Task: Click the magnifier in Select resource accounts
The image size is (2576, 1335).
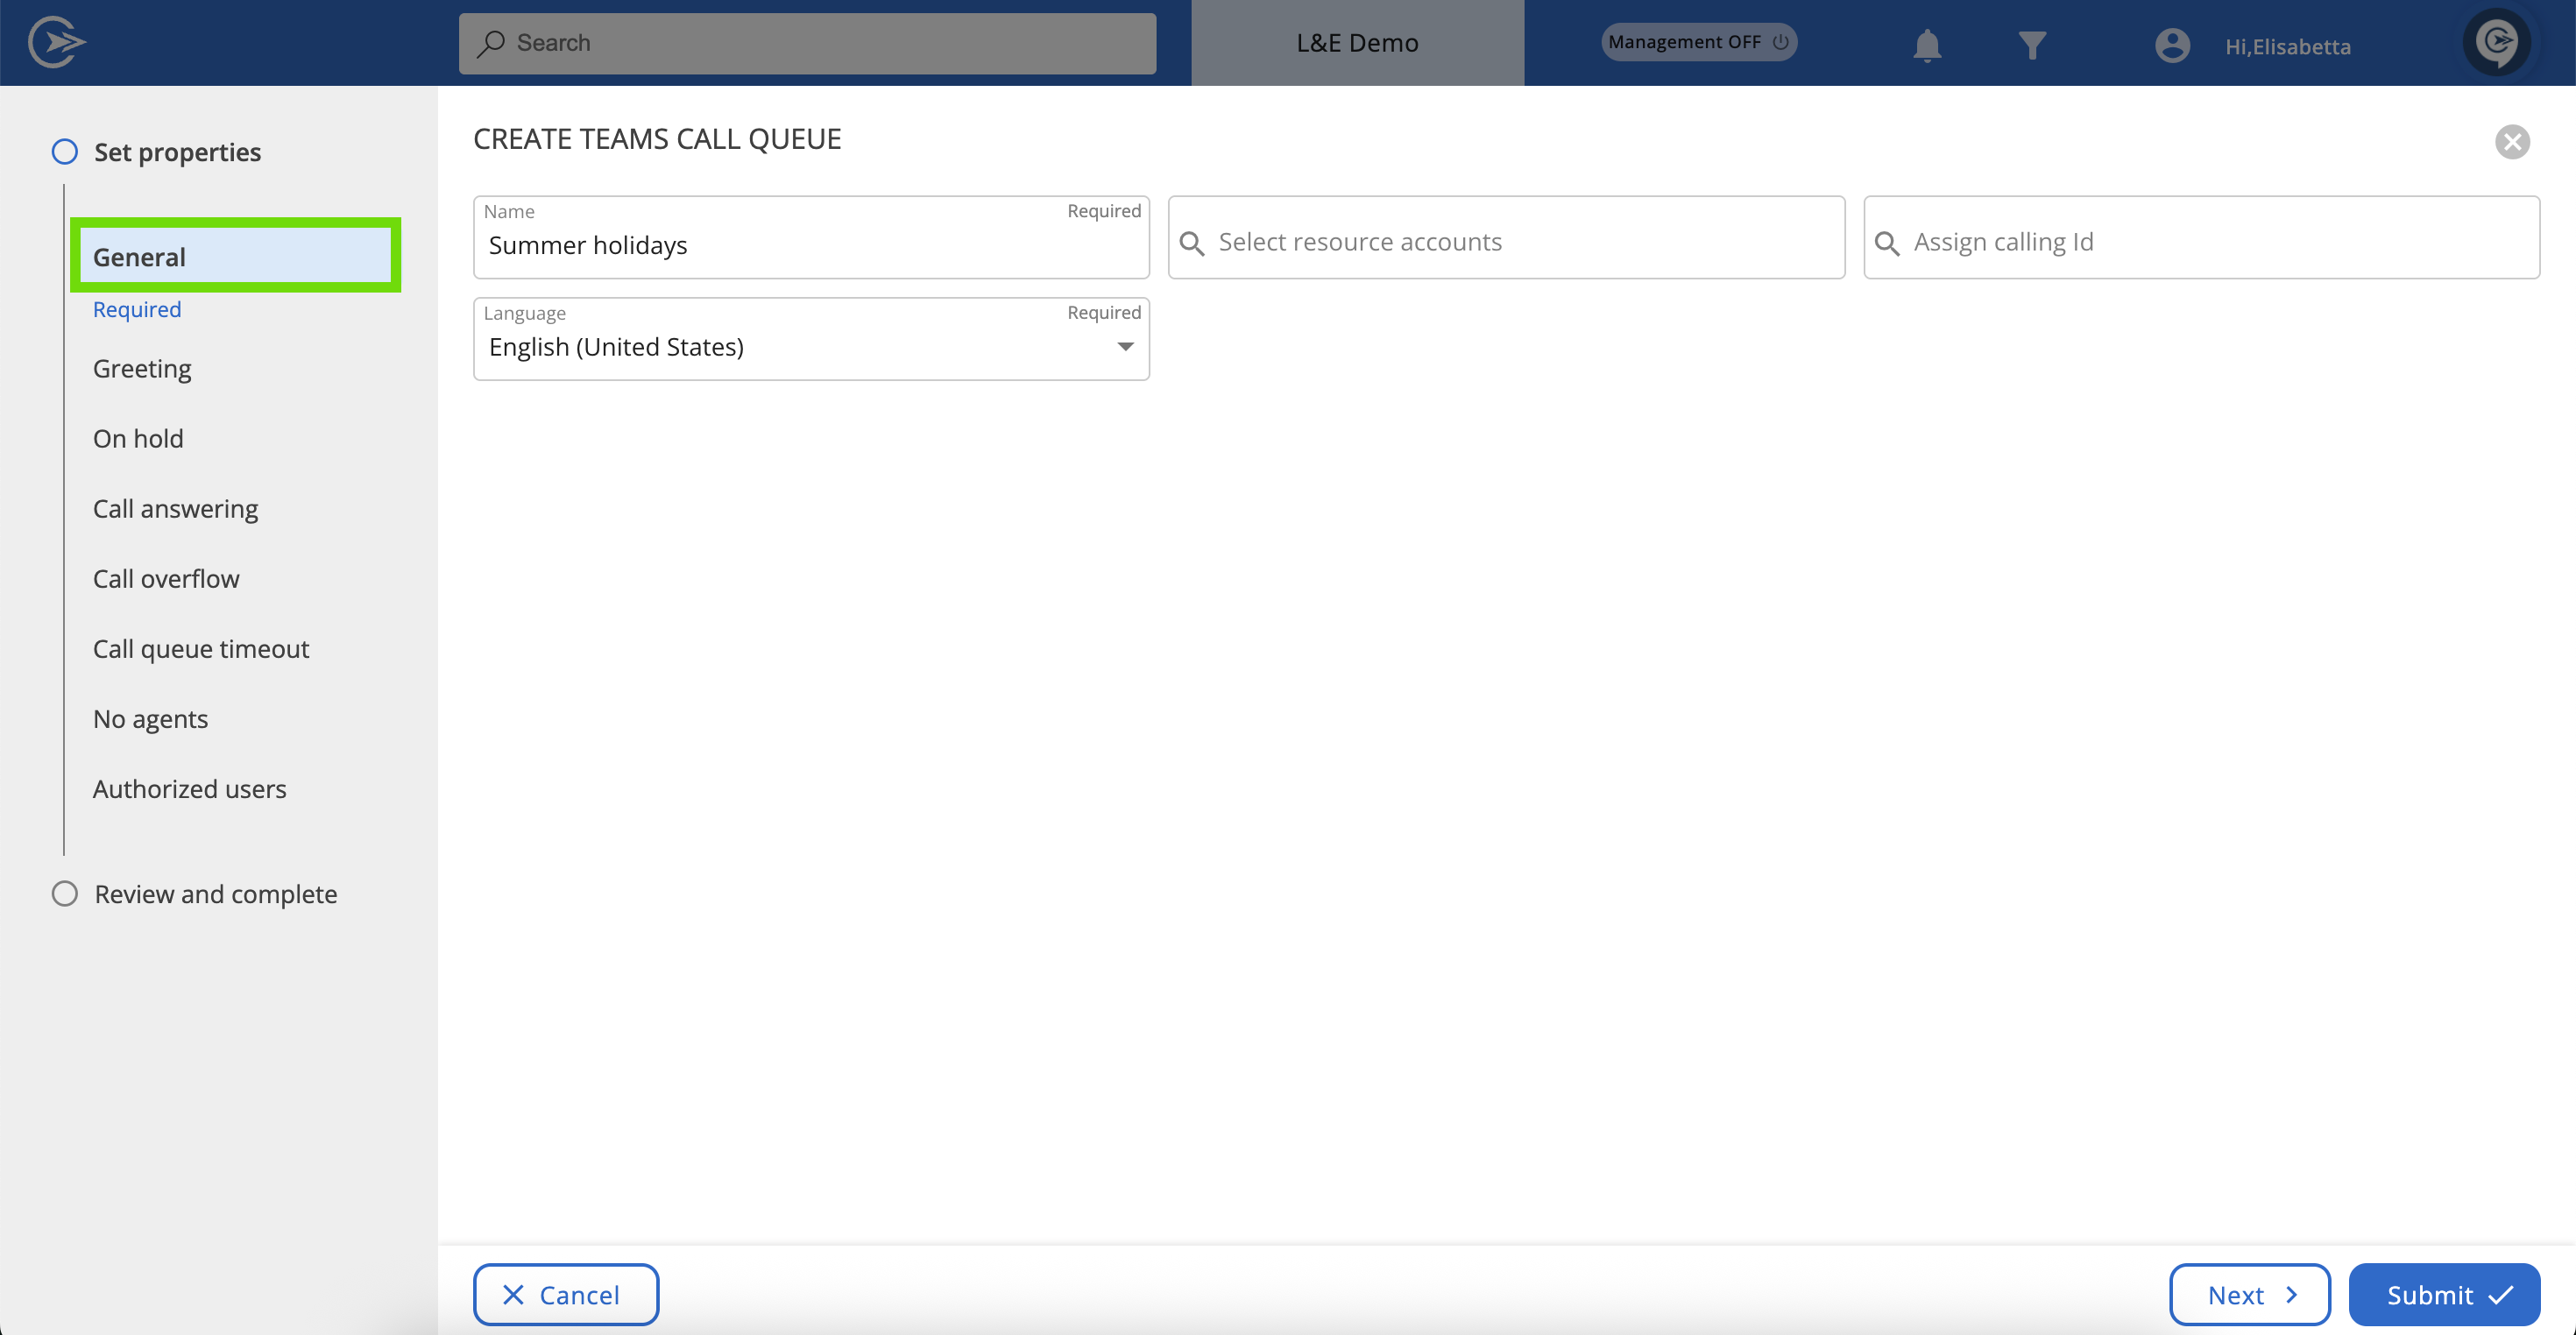Action: pos(1191,243)
